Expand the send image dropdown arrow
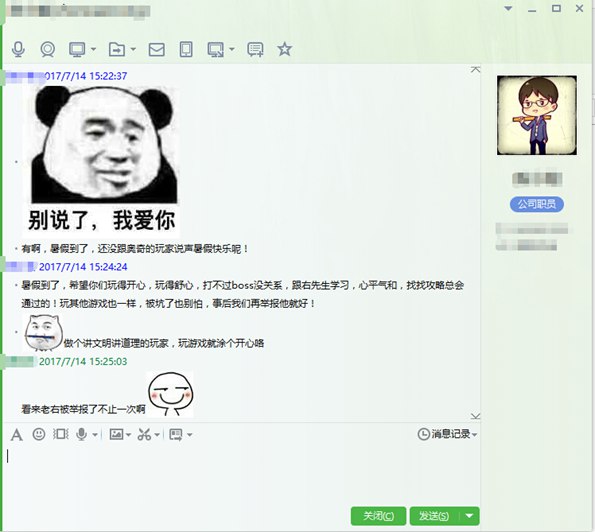The height and width of the screenshot is (532, 595). 128,435
